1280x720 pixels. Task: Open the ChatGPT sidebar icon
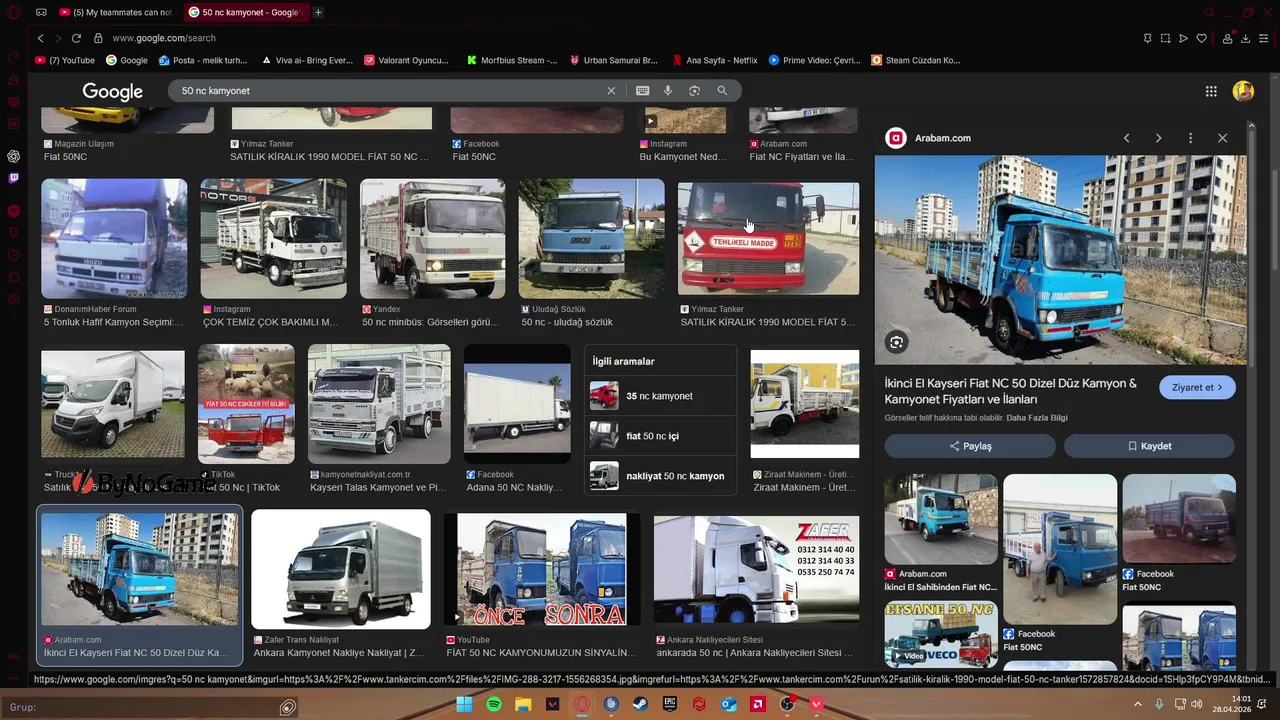[14, 156]
